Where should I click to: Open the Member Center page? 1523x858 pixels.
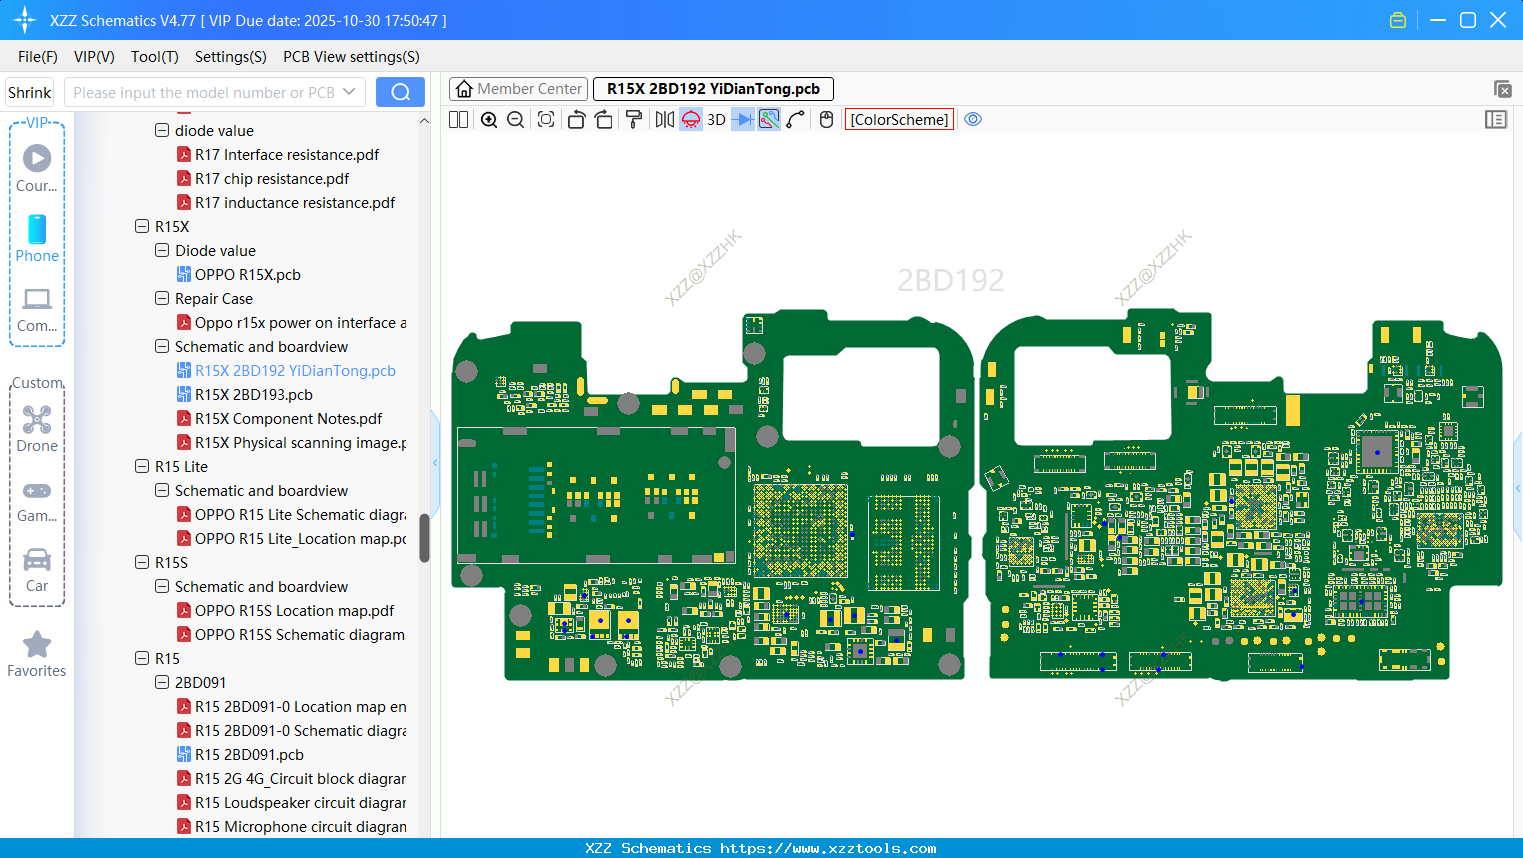tap(518, 88)
